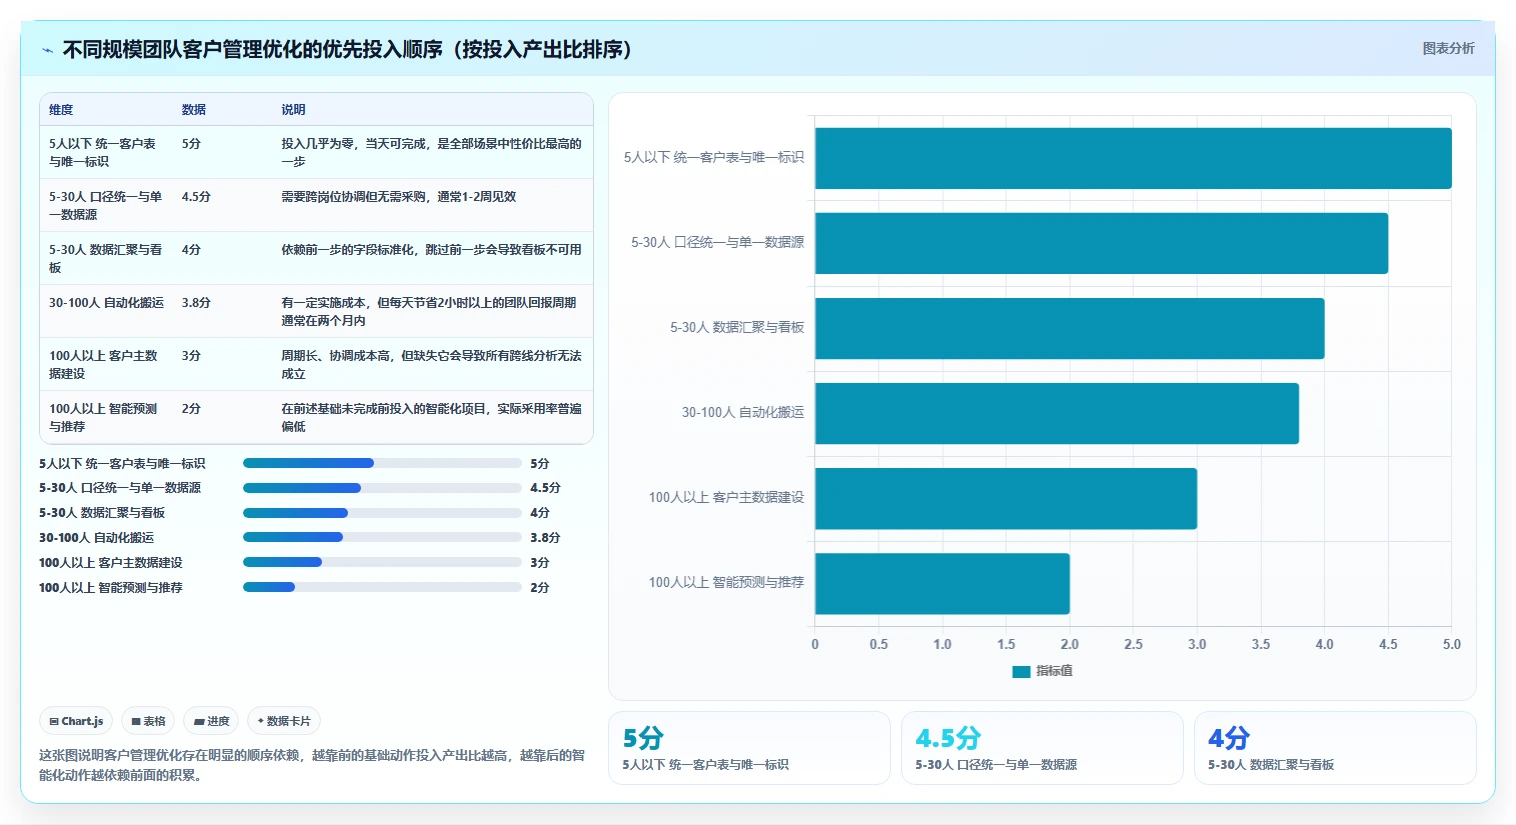Click the 表格 tag chip
1516x825 pixels.
(x=148, y=721)
